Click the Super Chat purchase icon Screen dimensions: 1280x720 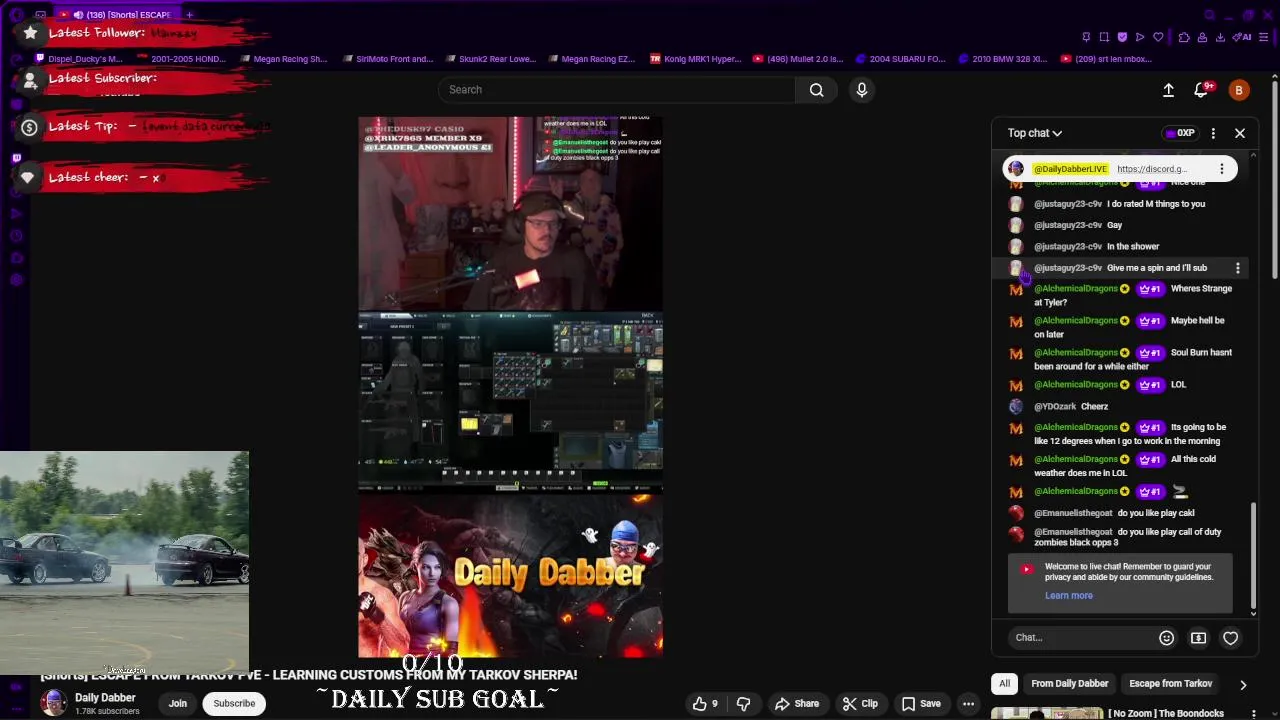(x=1198, y=638)
